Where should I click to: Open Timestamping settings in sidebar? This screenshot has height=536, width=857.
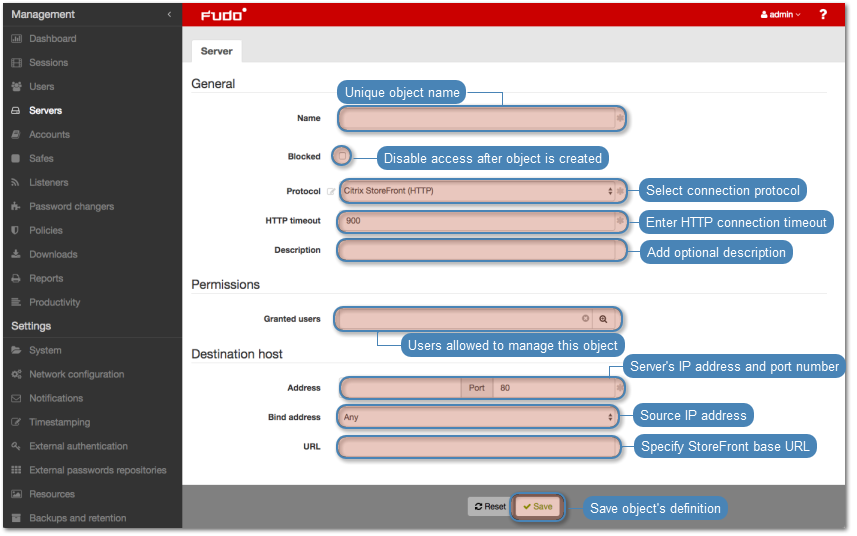[x=60, y=422]
